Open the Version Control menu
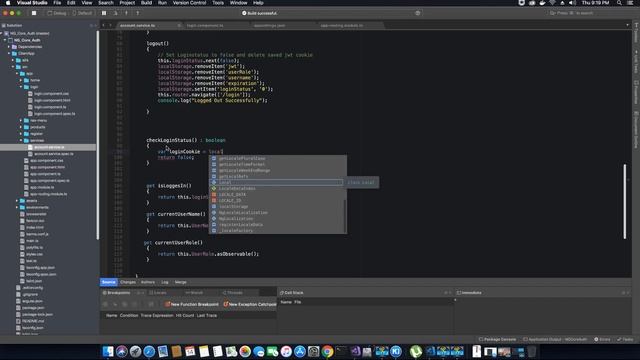640x360 pixels. tap(189, 3)
